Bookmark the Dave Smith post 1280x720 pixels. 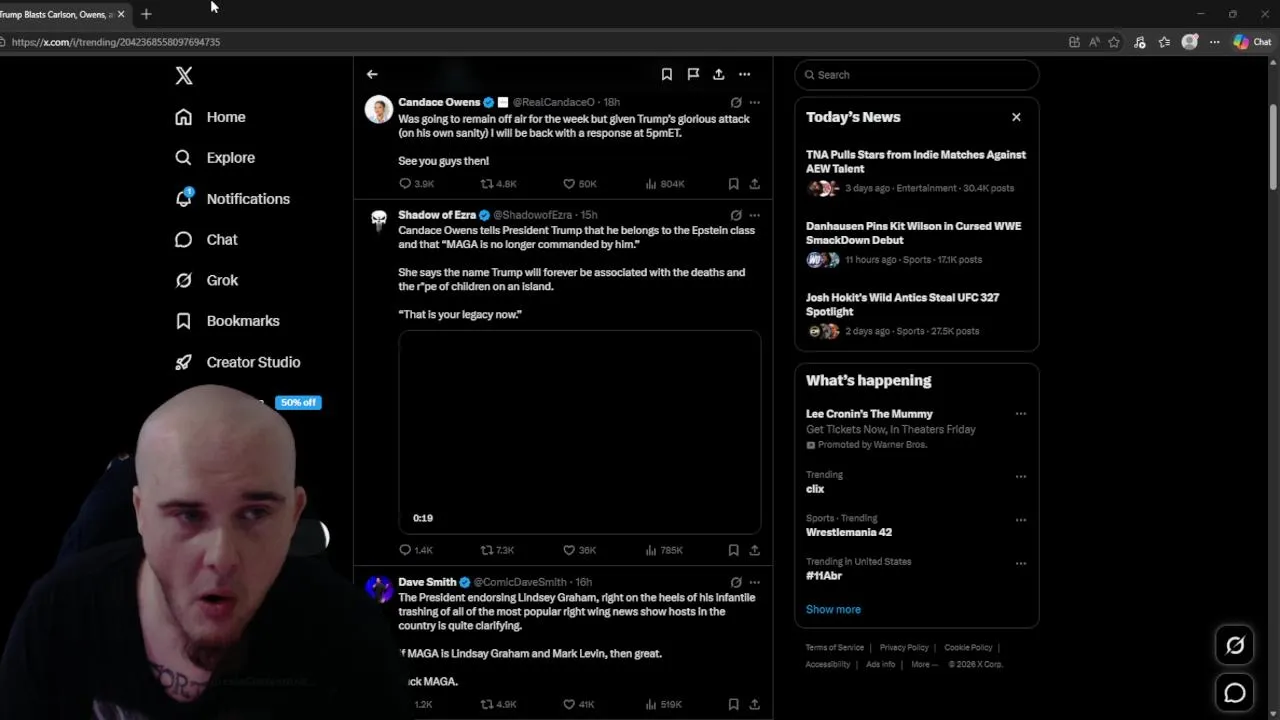pos(733,704)
